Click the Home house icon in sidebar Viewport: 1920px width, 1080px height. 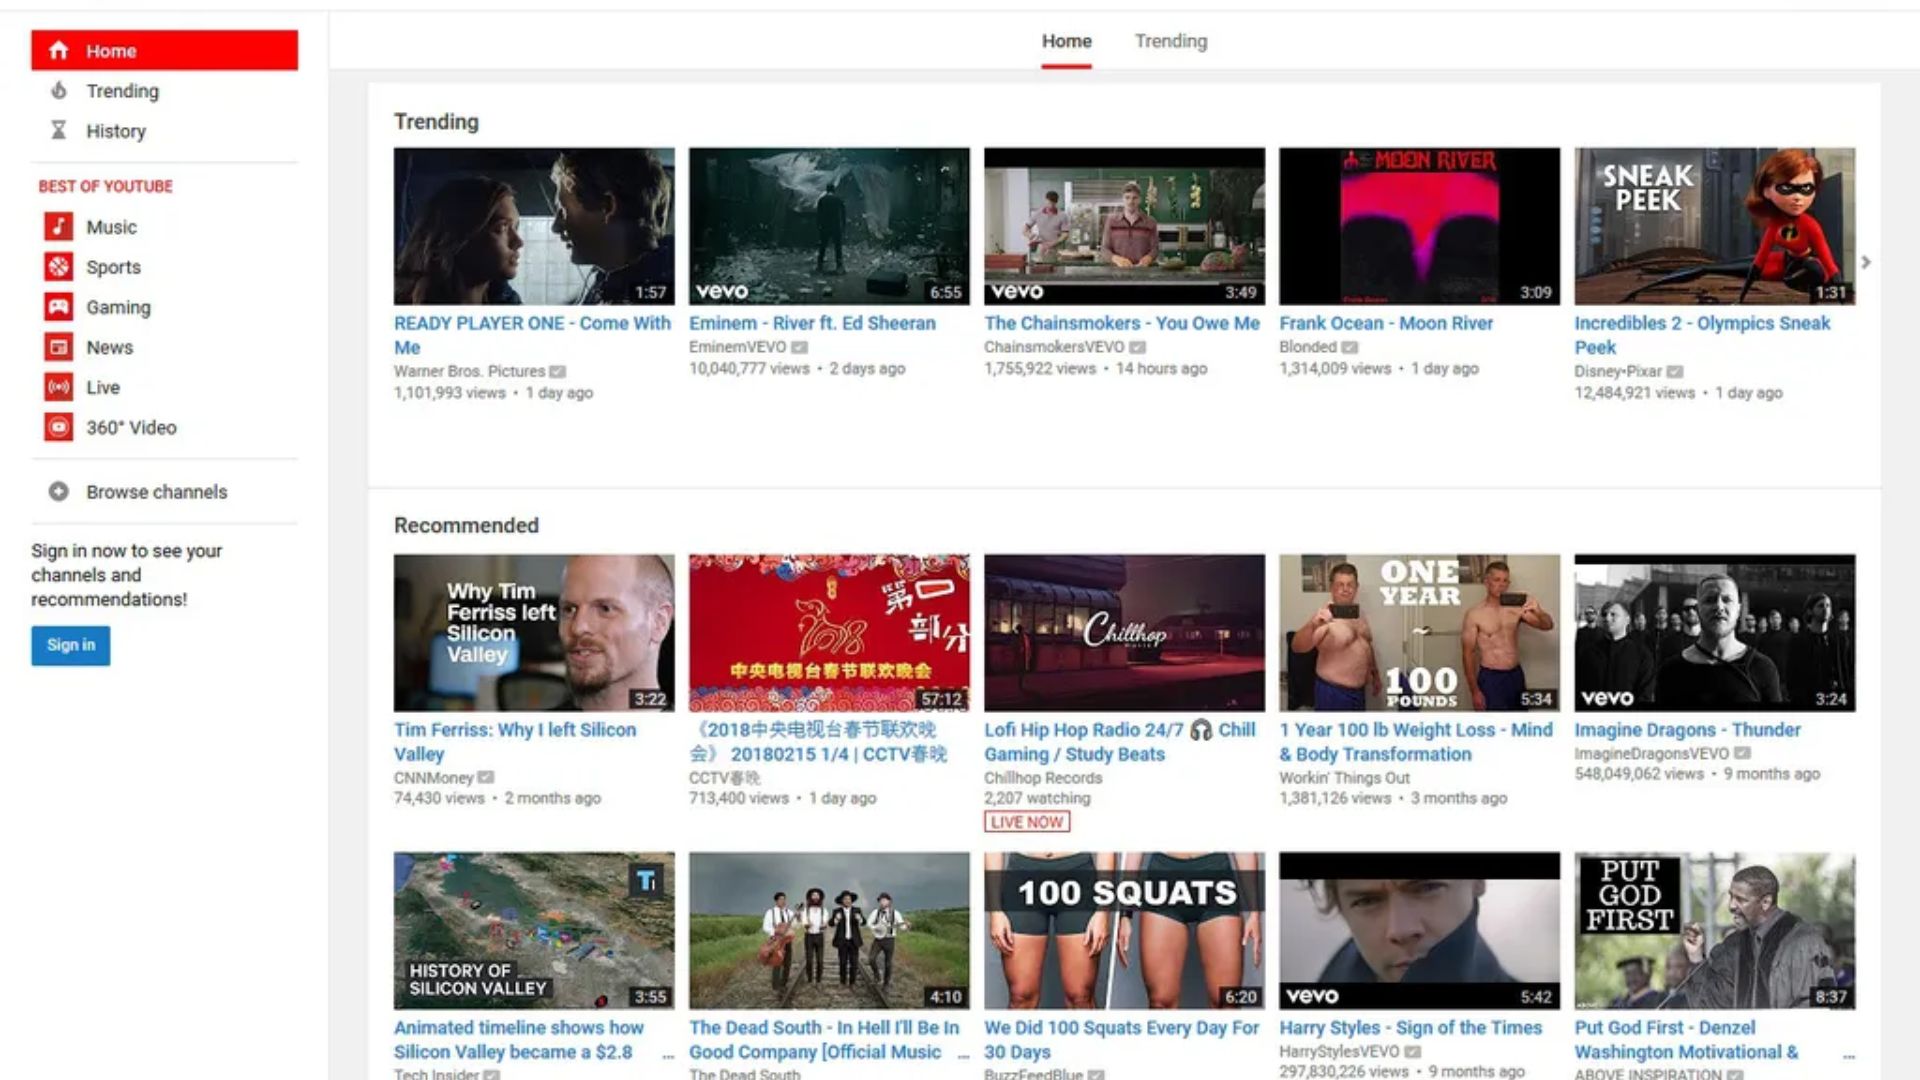pos(59,50)
